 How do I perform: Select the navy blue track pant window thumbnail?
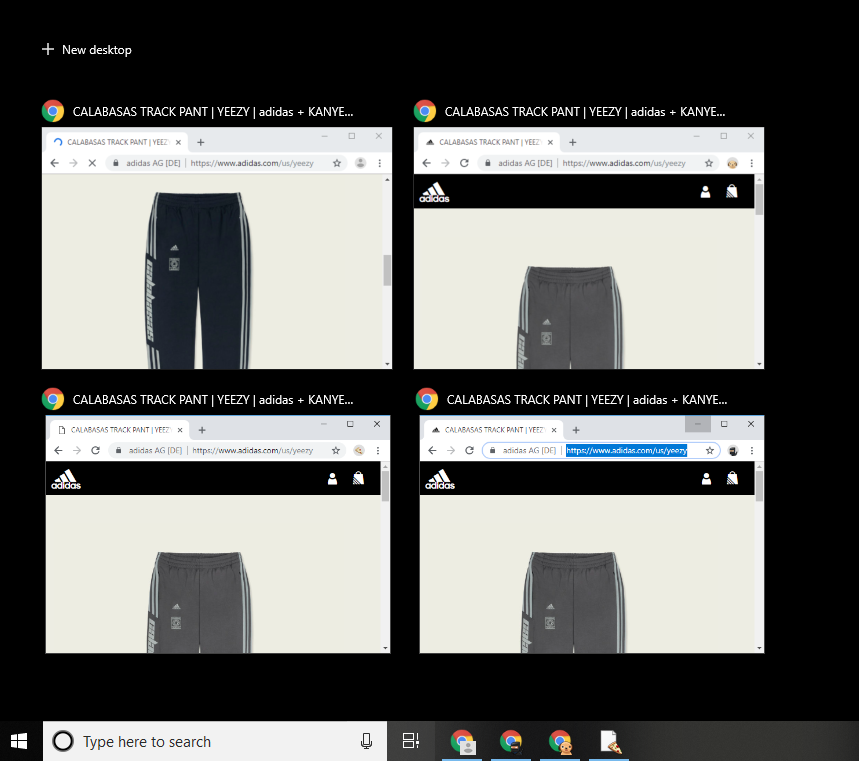tap(215, 270)
